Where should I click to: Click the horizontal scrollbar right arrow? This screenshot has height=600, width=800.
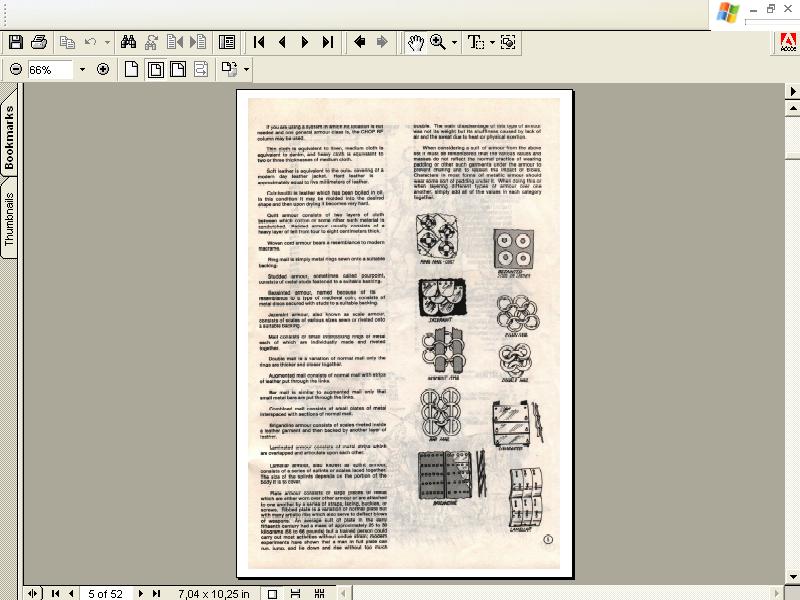click(x=778, y=593)
